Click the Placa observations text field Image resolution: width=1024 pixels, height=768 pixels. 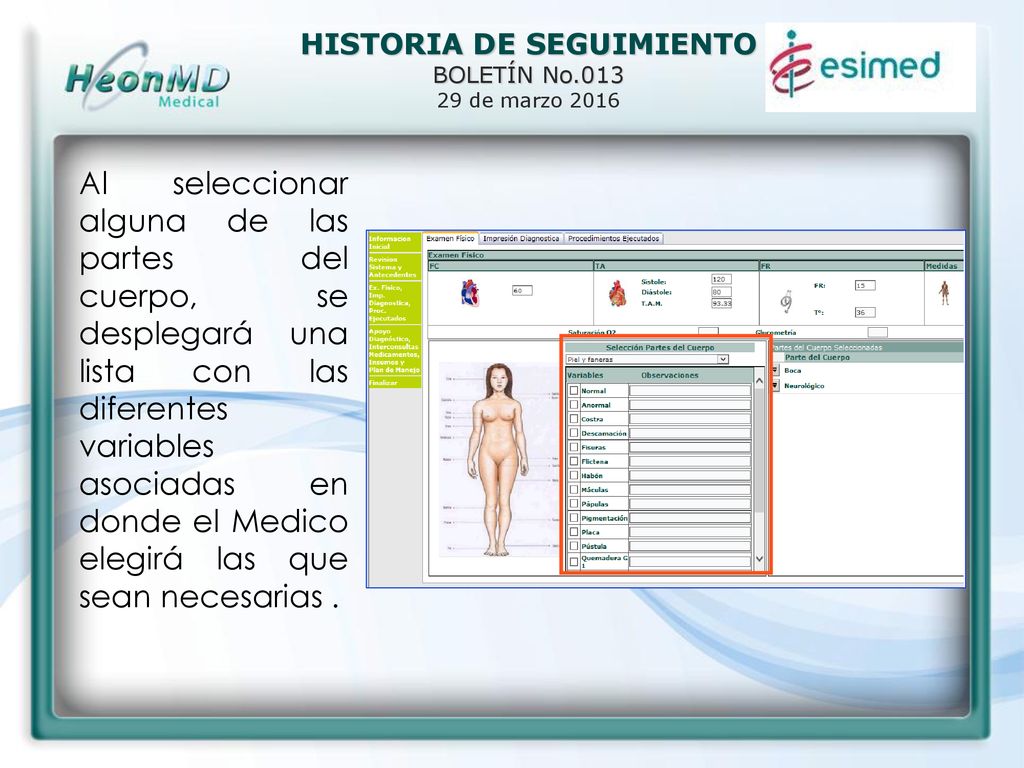click(x=690, y=532)
